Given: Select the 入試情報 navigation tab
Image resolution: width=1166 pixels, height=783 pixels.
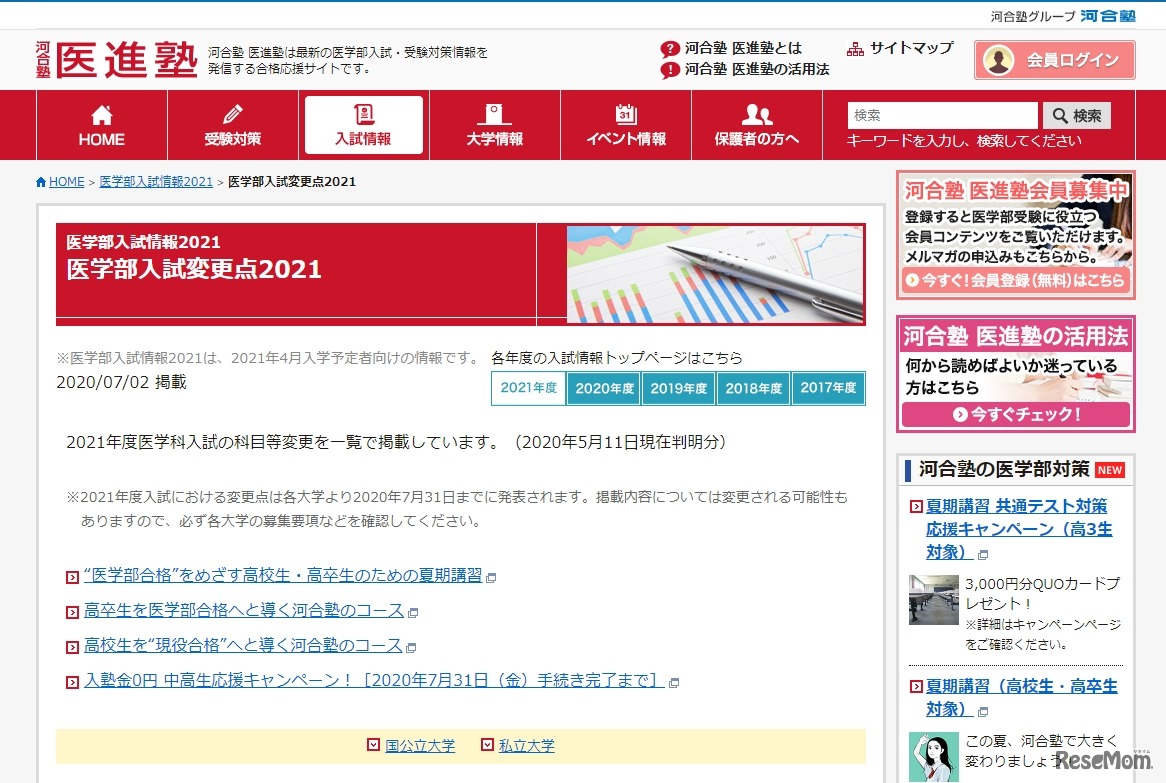Looking at the screenshot, I should pyautogui.click(x=364, y=125).
